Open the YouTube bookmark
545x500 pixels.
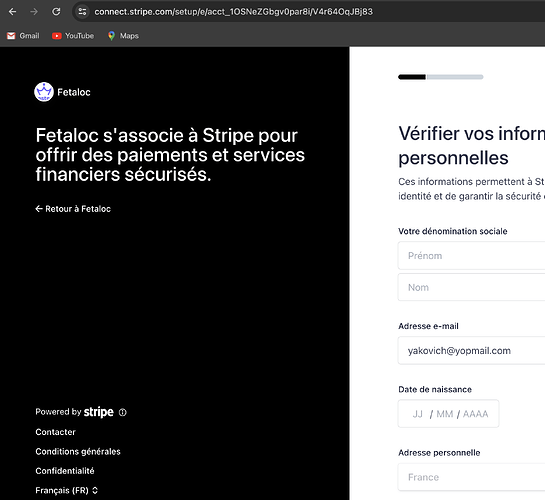[x=73, y=36]
